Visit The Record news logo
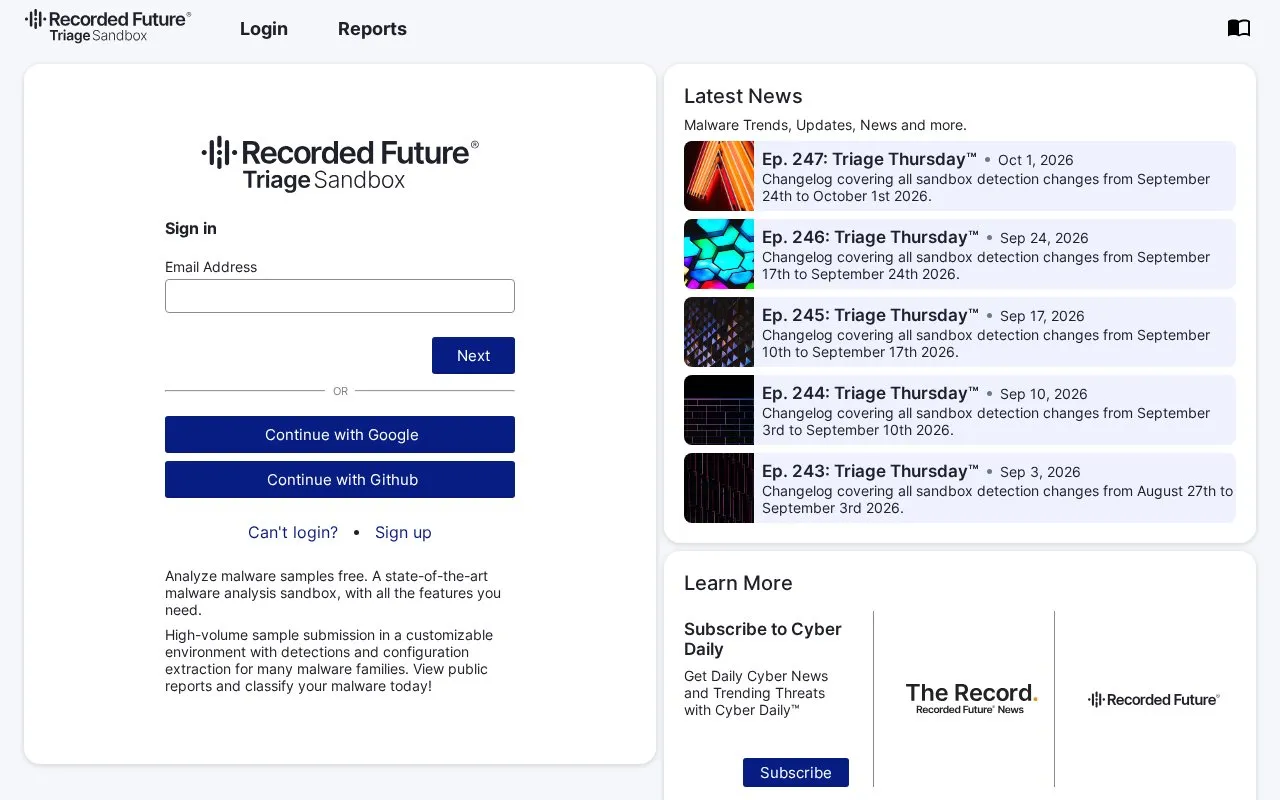The width and height of the screenshot is (1280, 800). (971, 698)
